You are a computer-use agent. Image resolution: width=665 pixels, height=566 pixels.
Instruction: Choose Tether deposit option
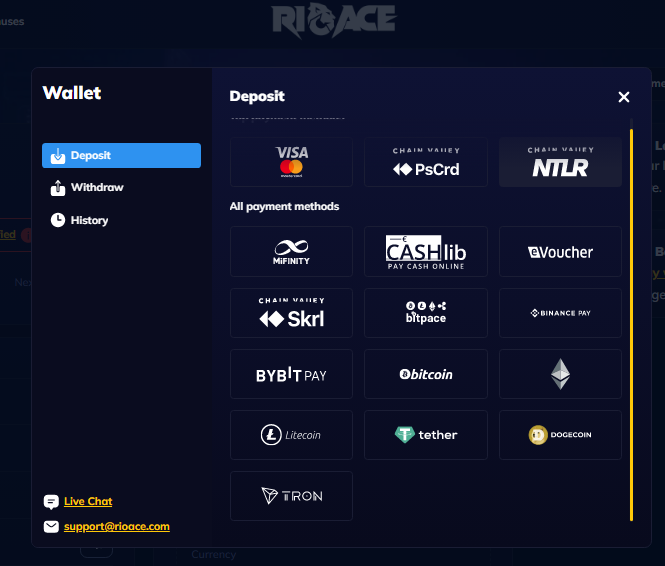coord(426,435)
